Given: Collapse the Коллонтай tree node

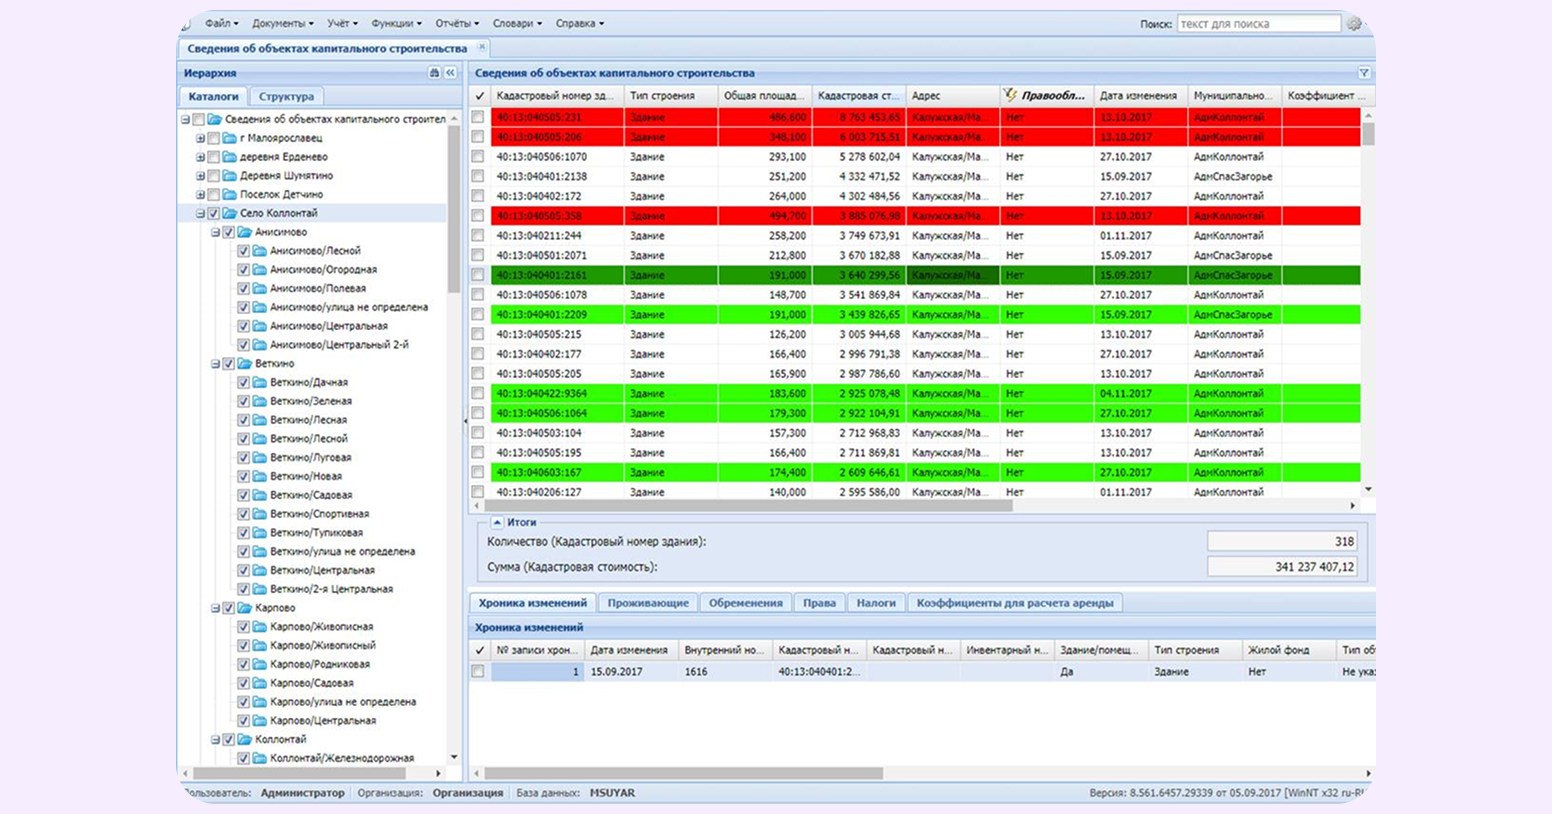Looking at the screenshot, I should [215, 740].
